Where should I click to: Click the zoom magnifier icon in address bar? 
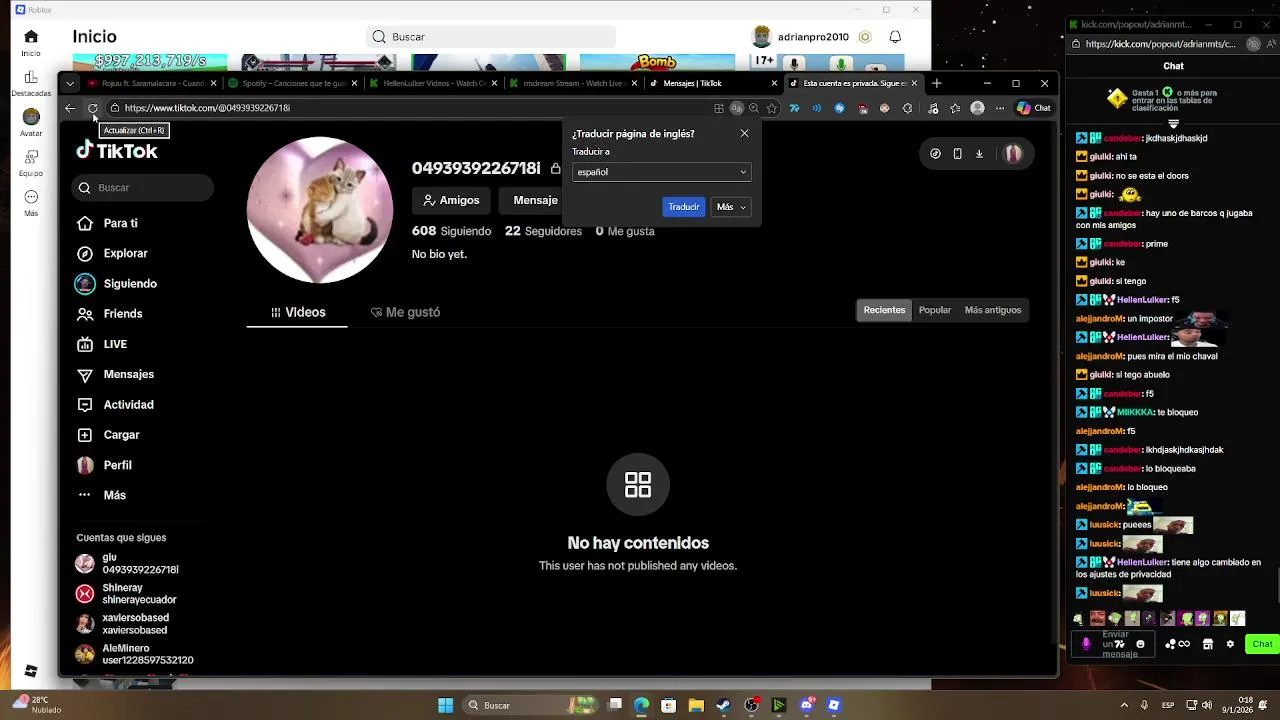click(754, 108)
